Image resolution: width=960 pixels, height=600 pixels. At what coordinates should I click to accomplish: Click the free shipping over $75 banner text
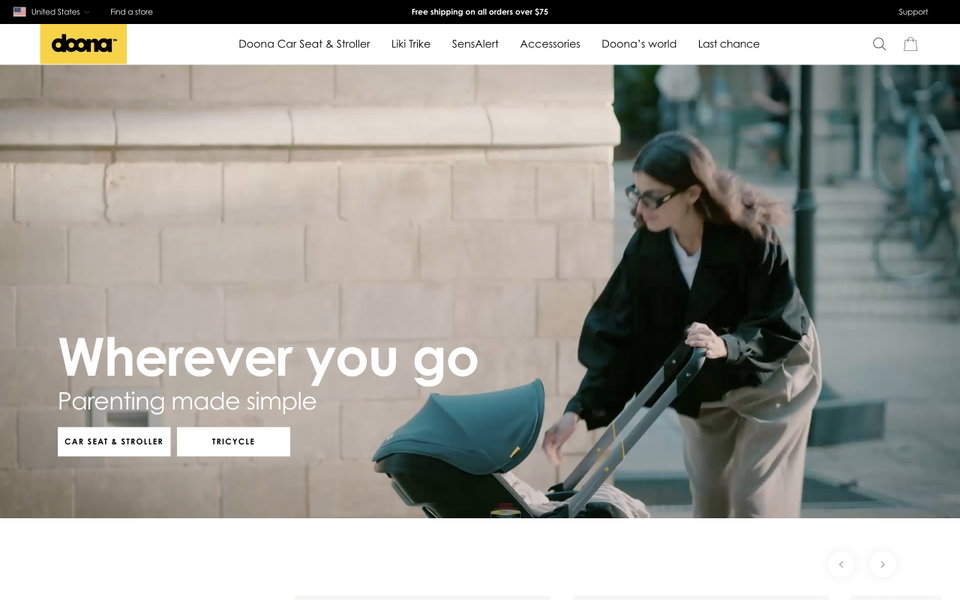[x=480, y=12]
